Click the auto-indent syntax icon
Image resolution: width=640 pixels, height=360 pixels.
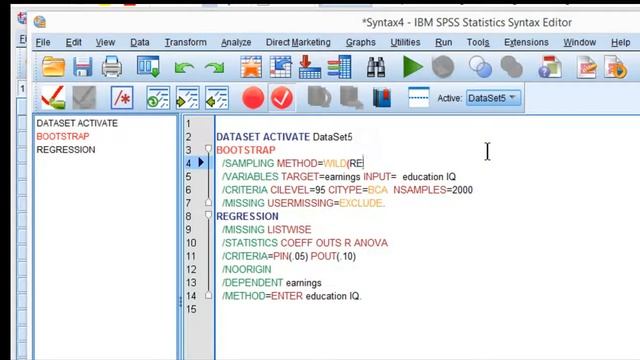click(158, 98)
